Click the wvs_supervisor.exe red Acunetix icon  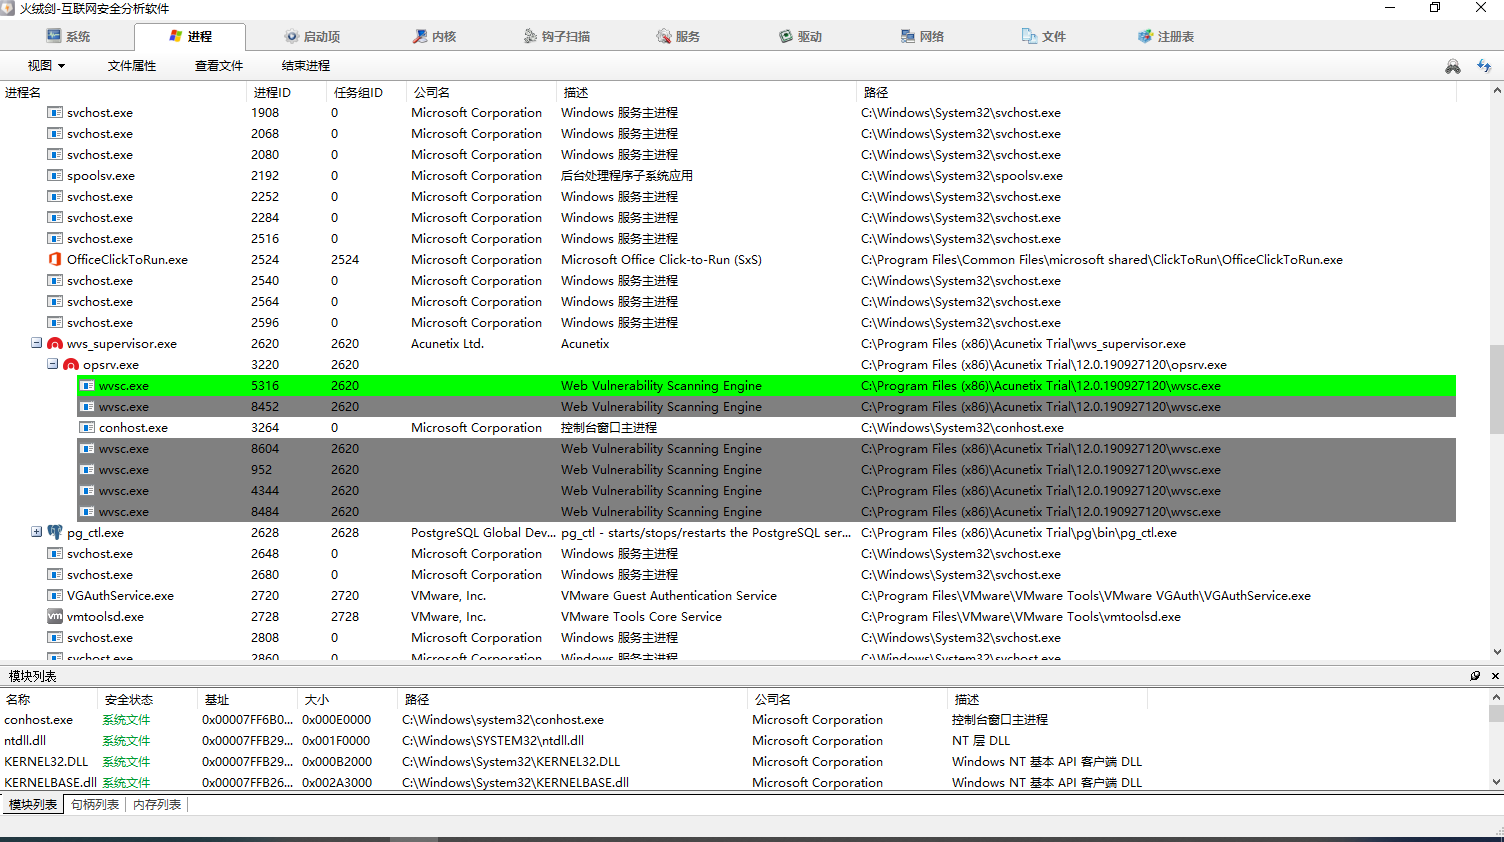point(55,344)
